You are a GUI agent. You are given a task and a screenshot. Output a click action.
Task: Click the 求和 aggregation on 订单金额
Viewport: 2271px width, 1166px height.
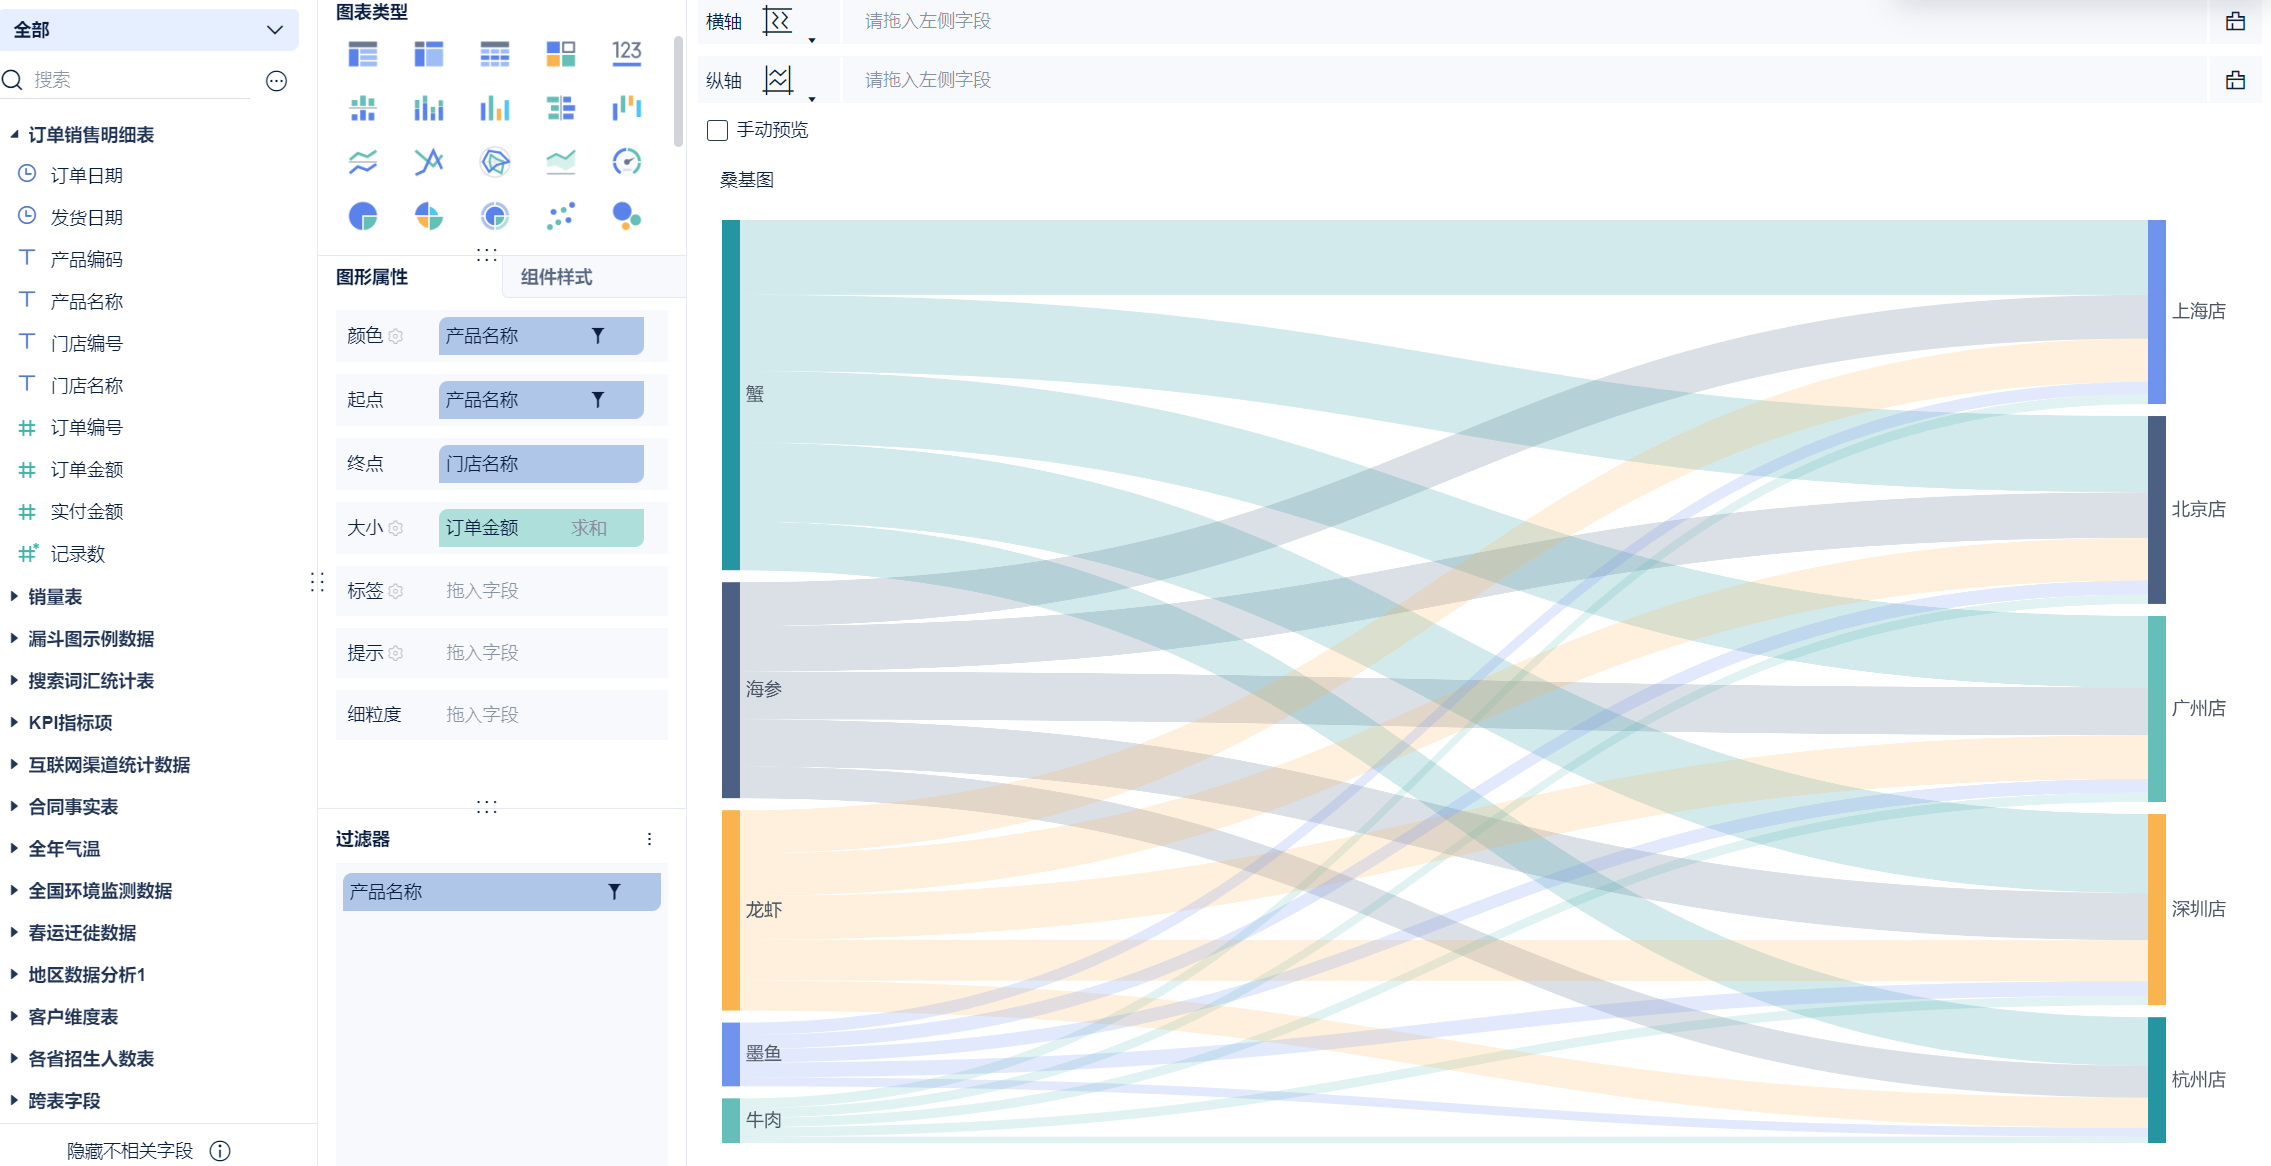(589, 528)
